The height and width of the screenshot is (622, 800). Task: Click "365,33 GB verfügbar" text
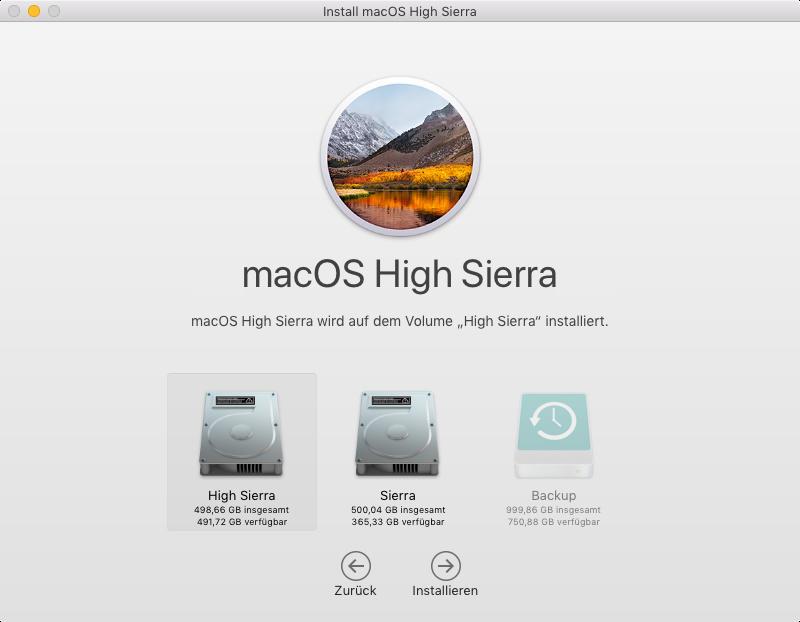[398, 522]
